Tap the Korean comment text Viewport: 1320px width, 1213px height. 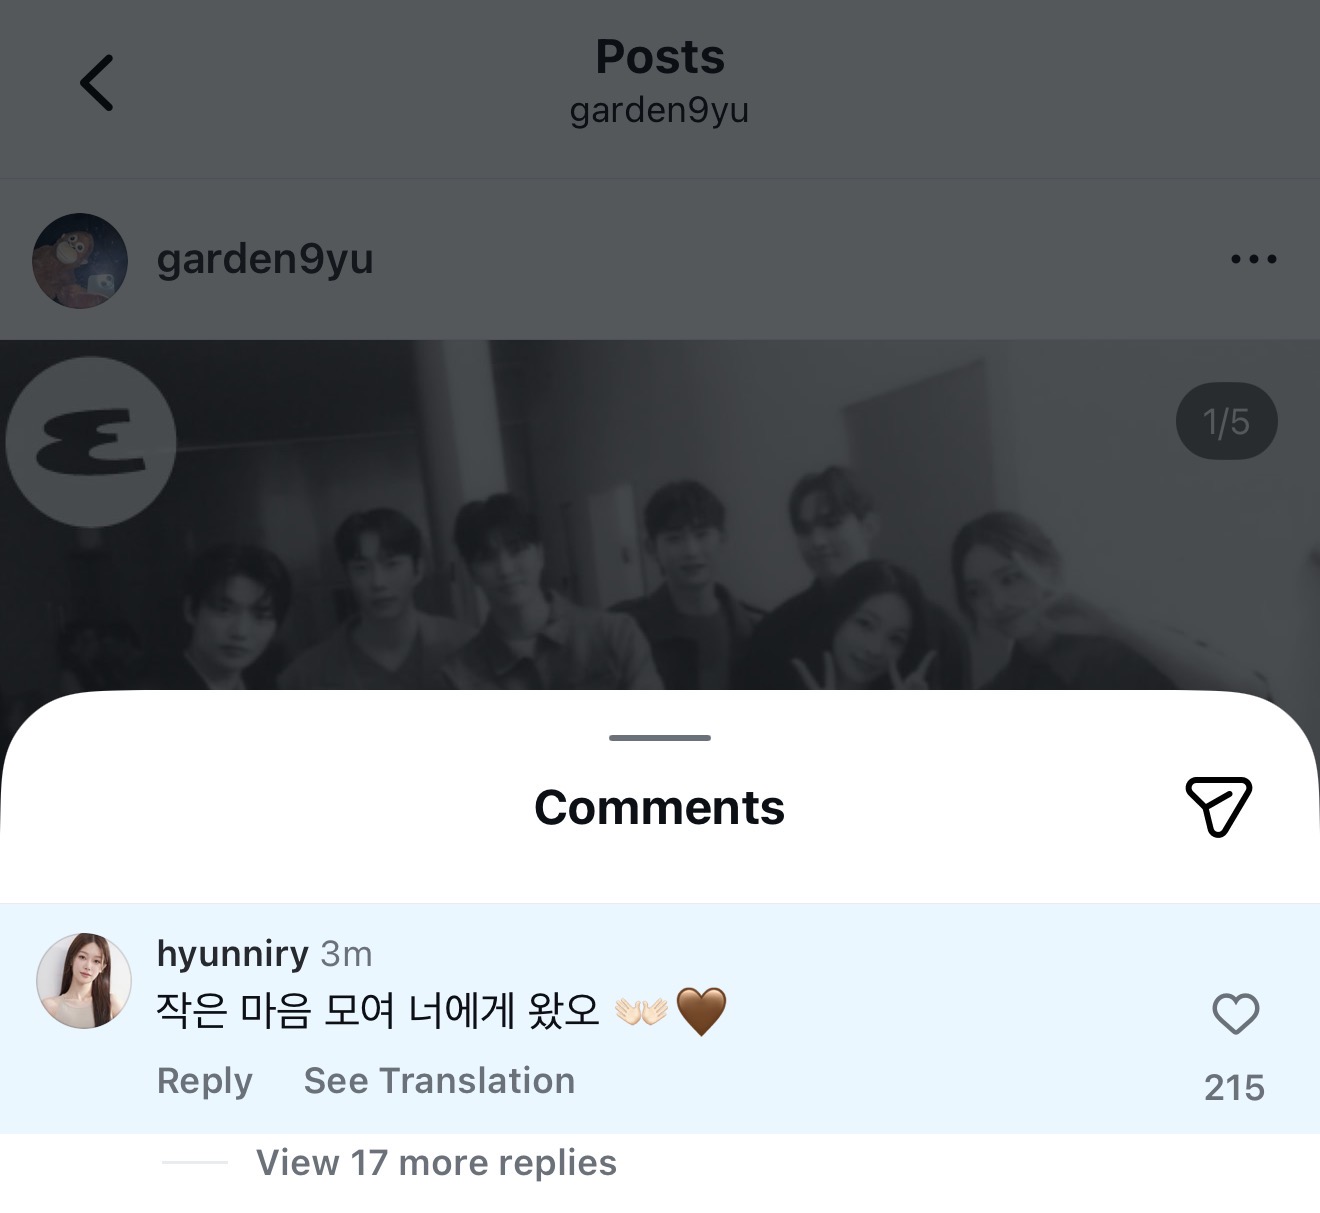click(378, 1011)
